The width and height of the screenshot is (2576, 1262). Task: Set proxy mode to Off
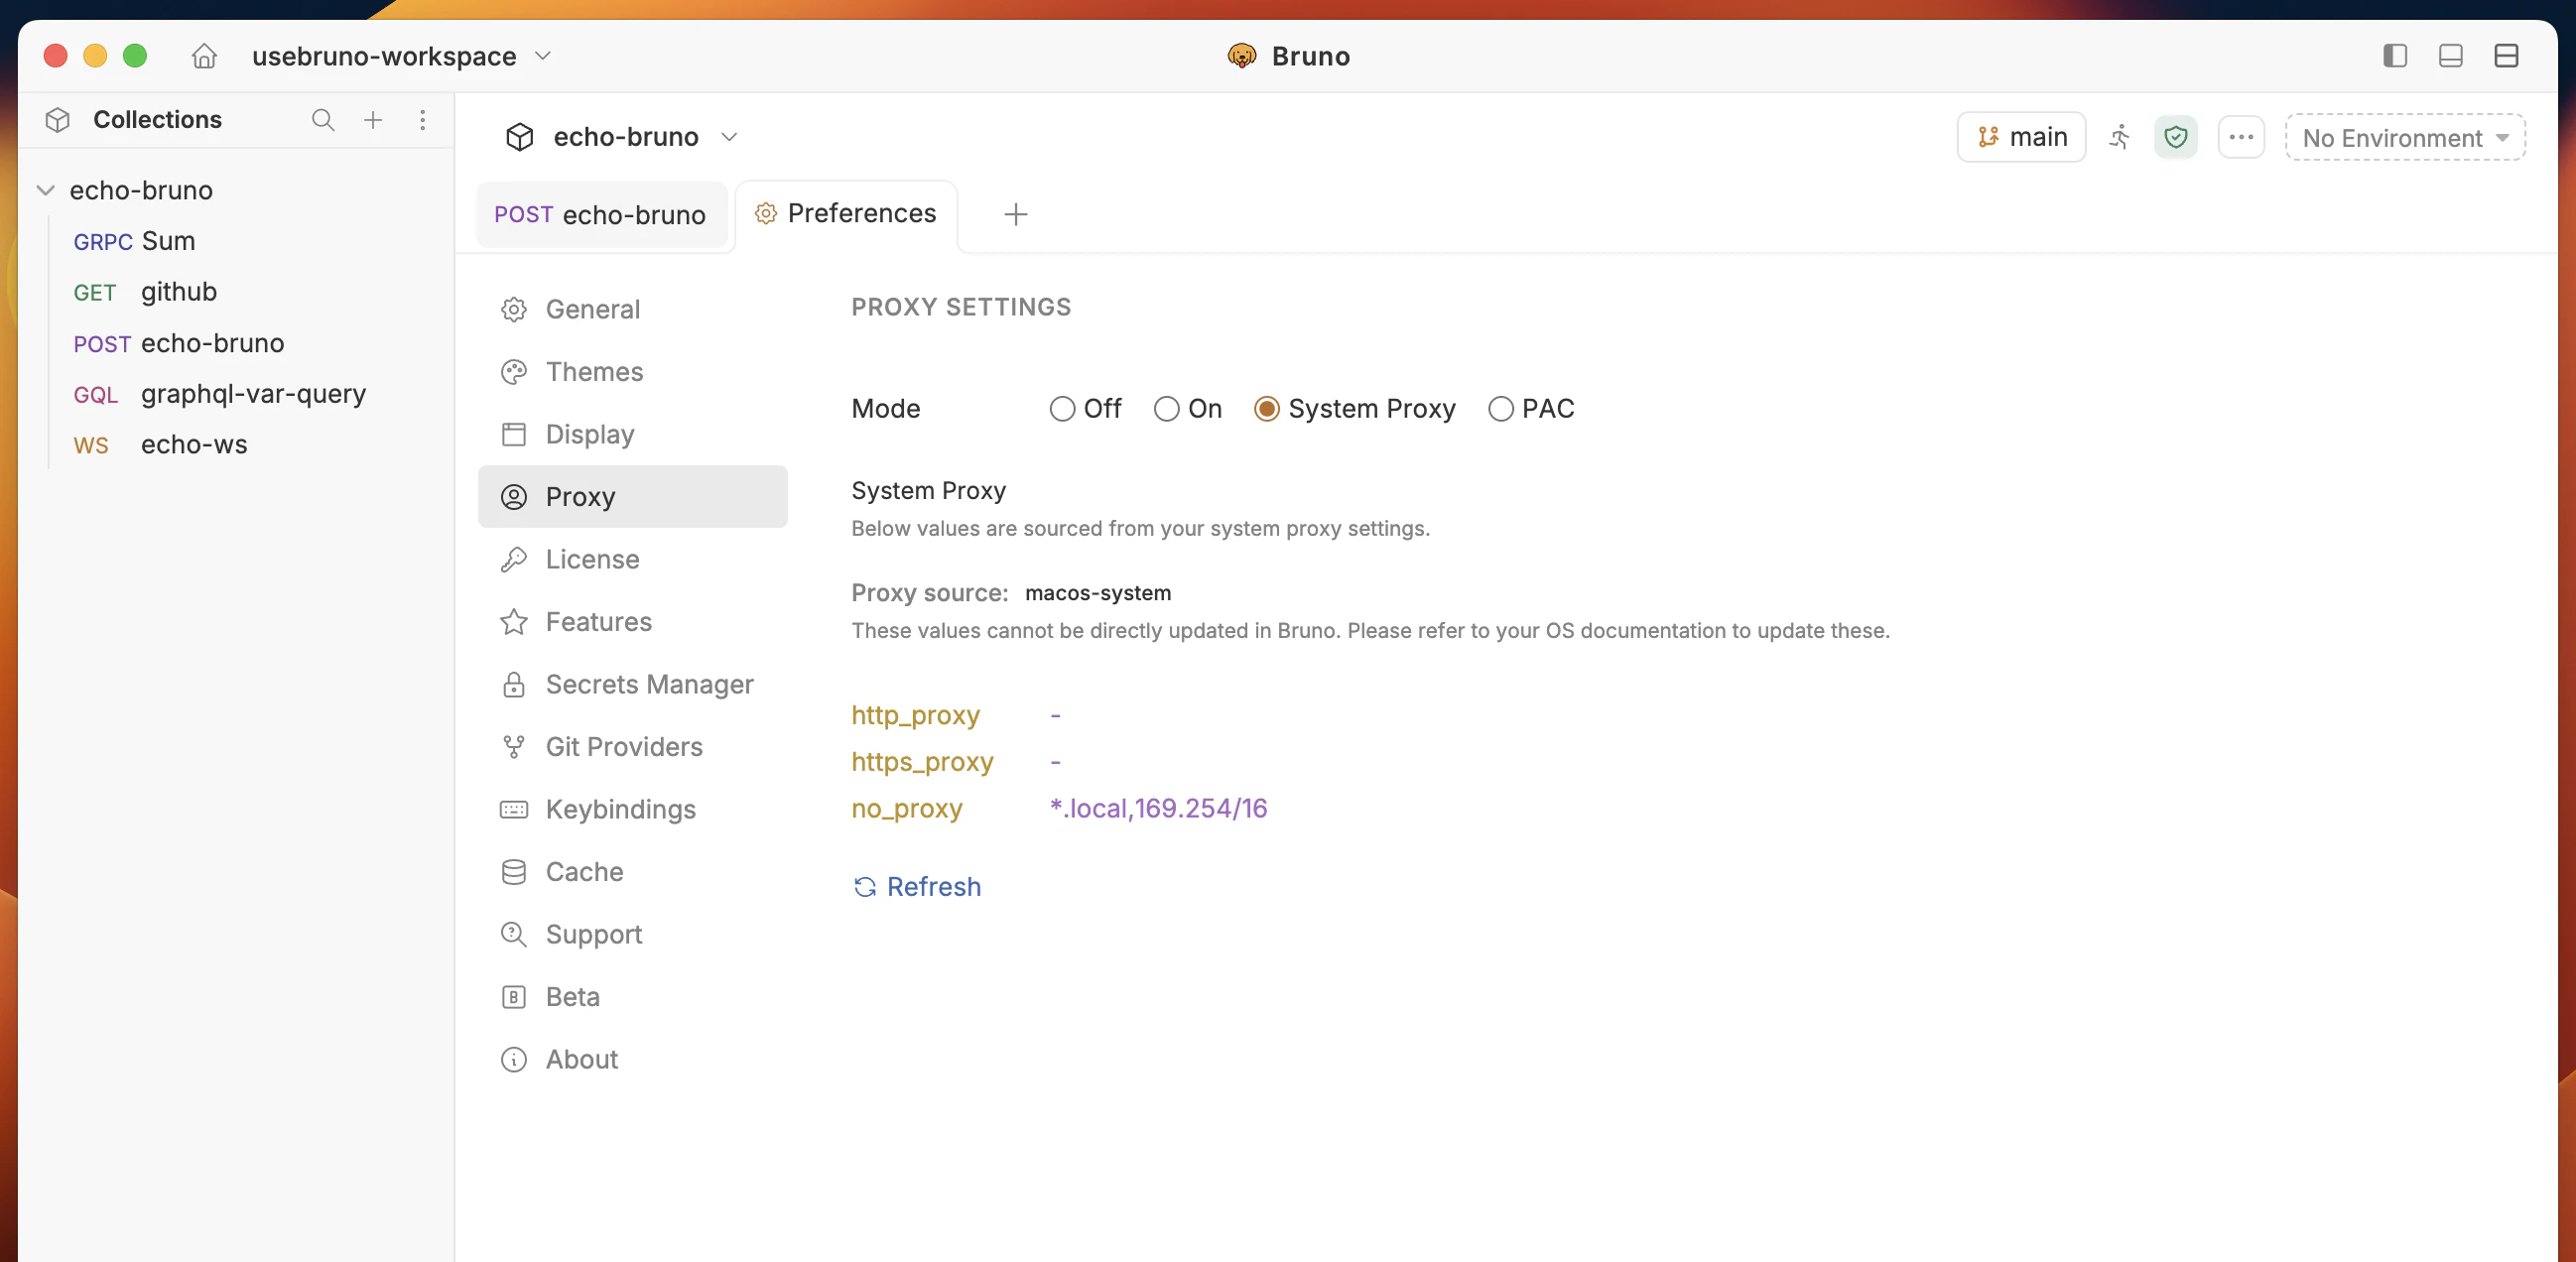(1062, 409)
